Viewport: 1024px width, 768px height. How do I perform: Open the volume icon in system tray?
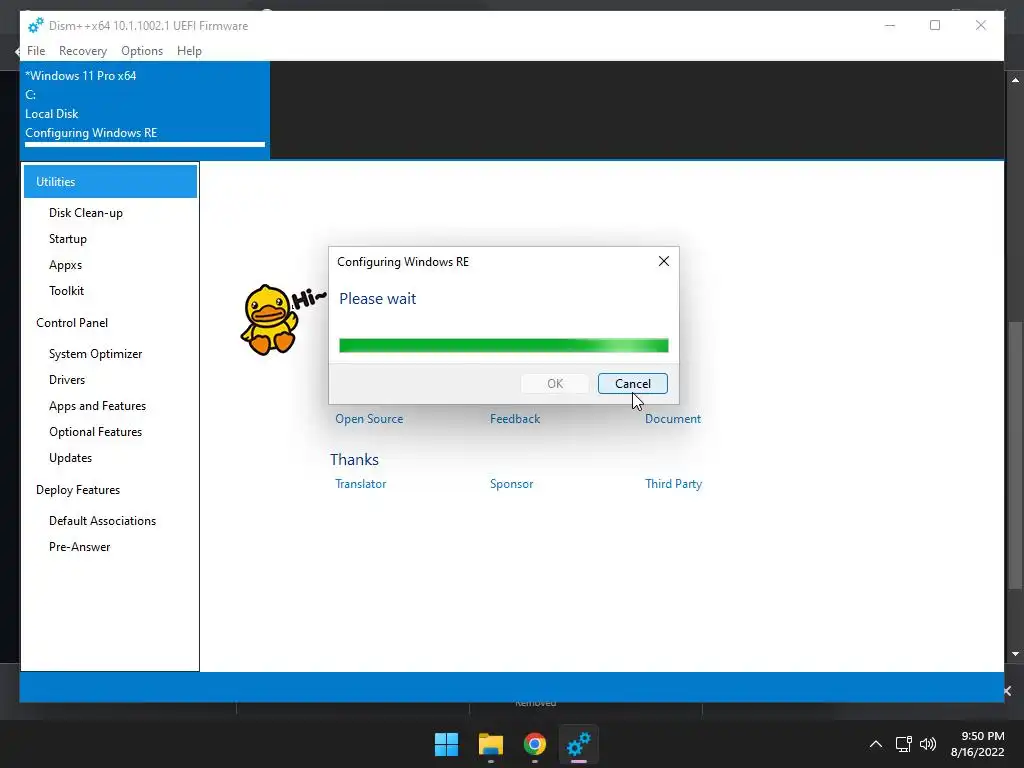click(928, 744)
